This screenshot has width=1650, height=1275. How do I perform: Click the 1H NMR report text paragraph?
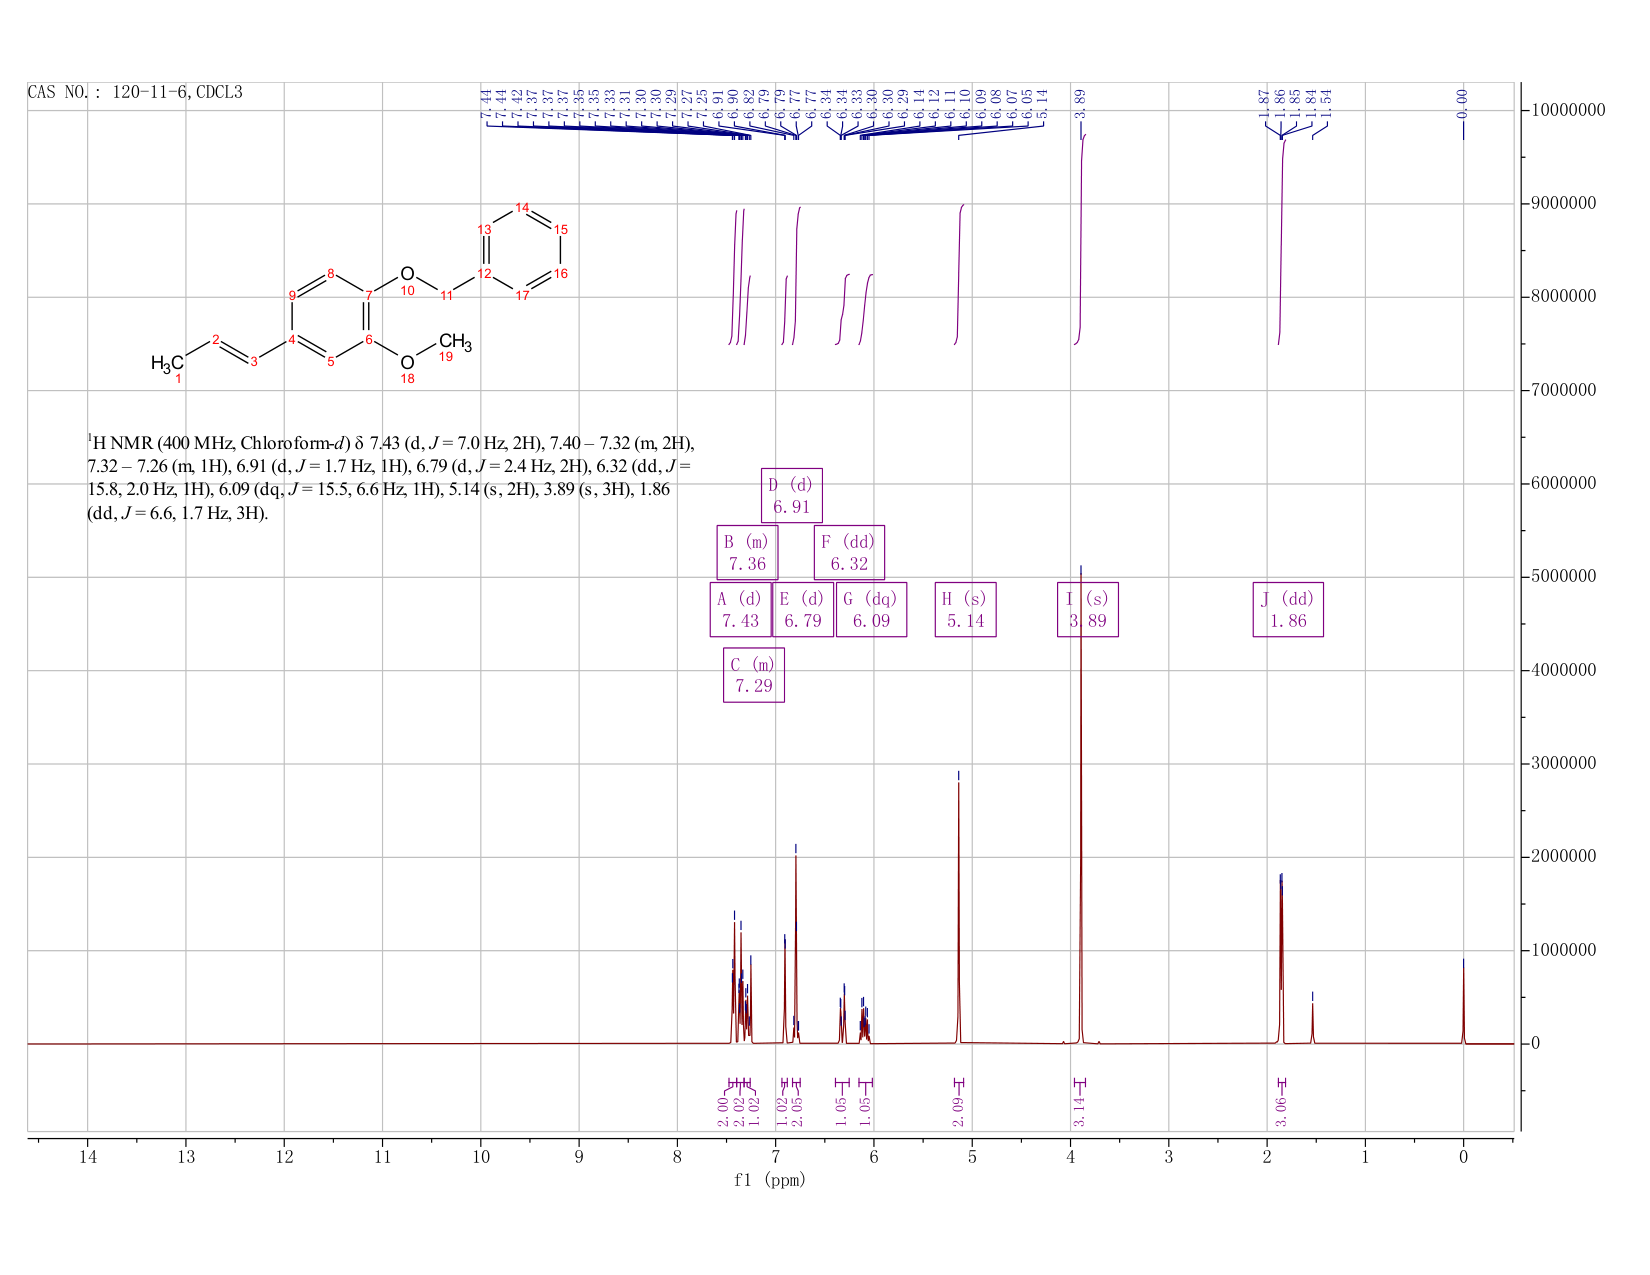pyautogui.click(x=390, y=478)
